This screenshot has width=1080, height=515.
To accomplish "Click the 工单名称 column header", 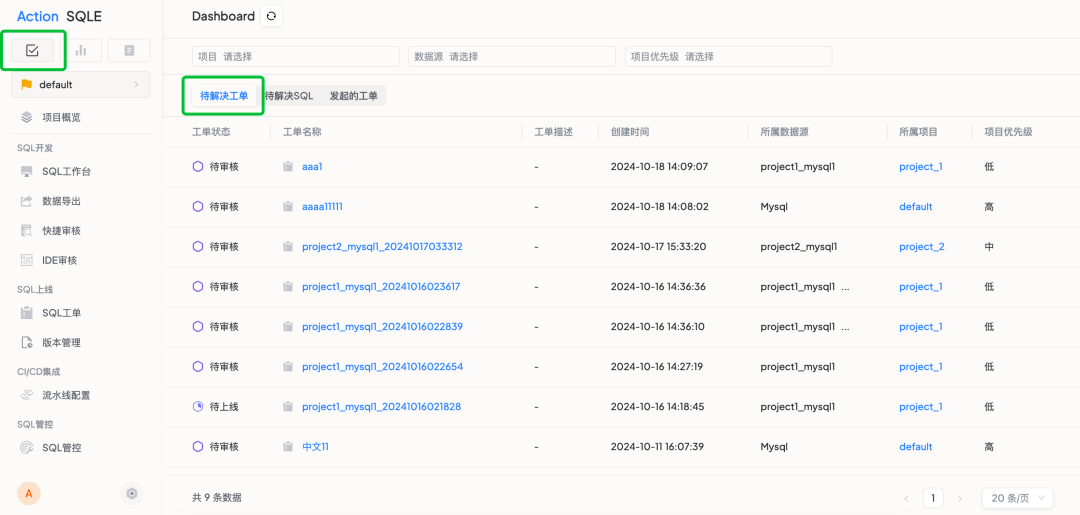I will point(302,132).
